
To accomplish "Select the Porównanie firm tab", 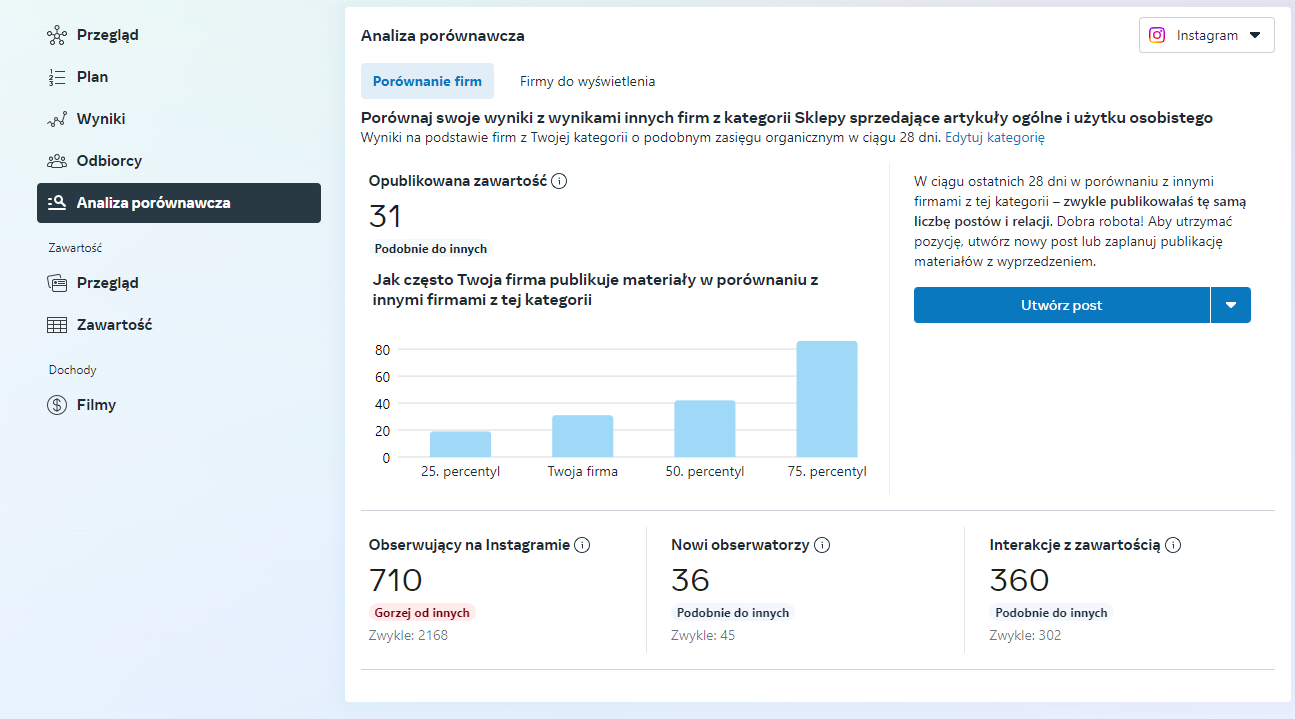I will pyautogui.click(x=427, y=81).
